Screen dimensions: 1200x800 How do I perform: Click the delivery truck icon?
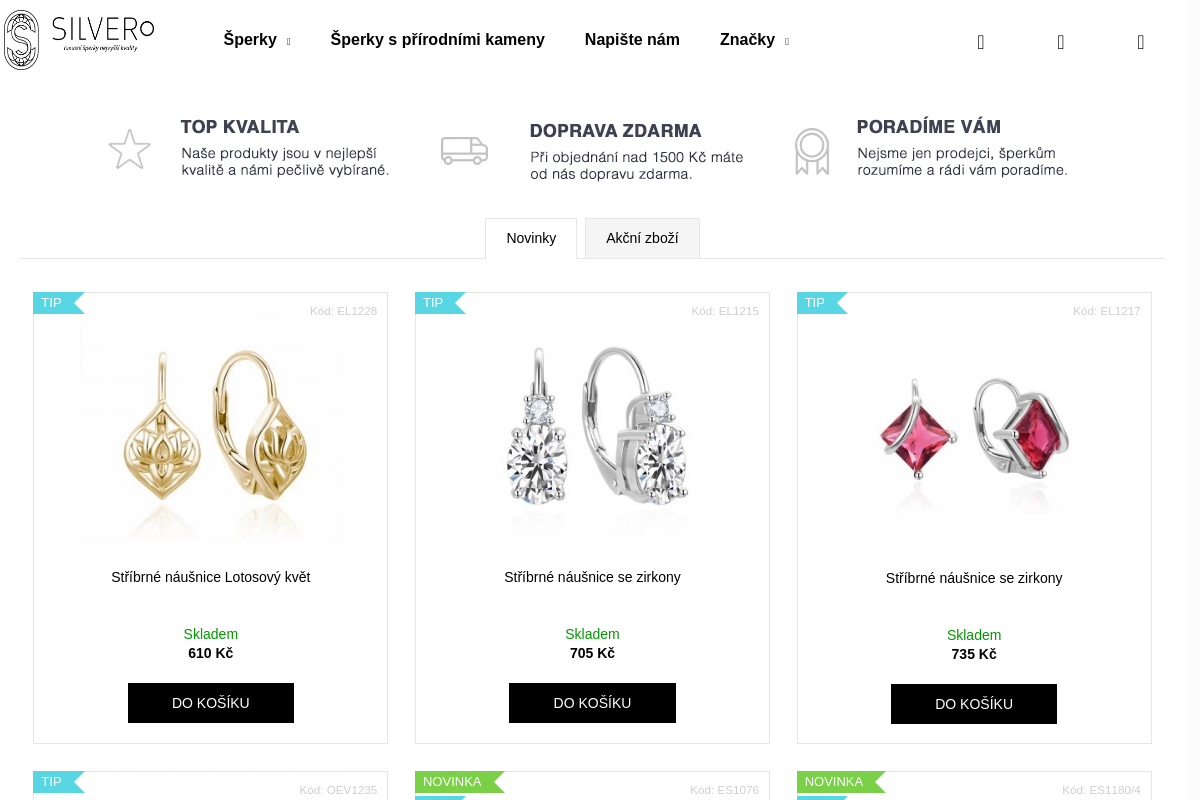tap(464, 150)
